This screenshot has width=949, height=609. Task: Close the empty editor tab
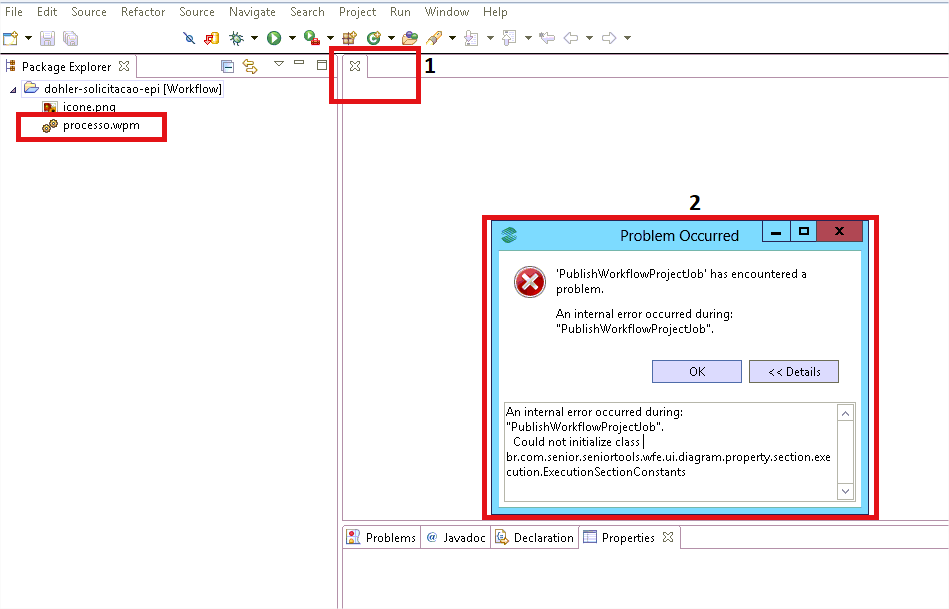(x=354, y=66)
